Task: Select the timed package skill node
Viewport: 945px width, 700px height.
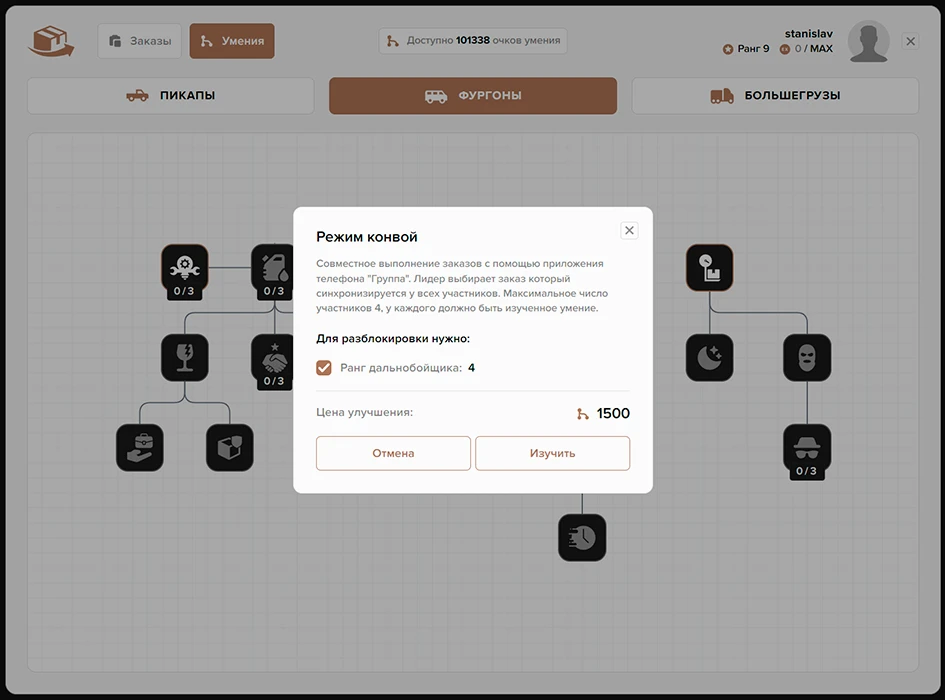Action: coord(709,267)
